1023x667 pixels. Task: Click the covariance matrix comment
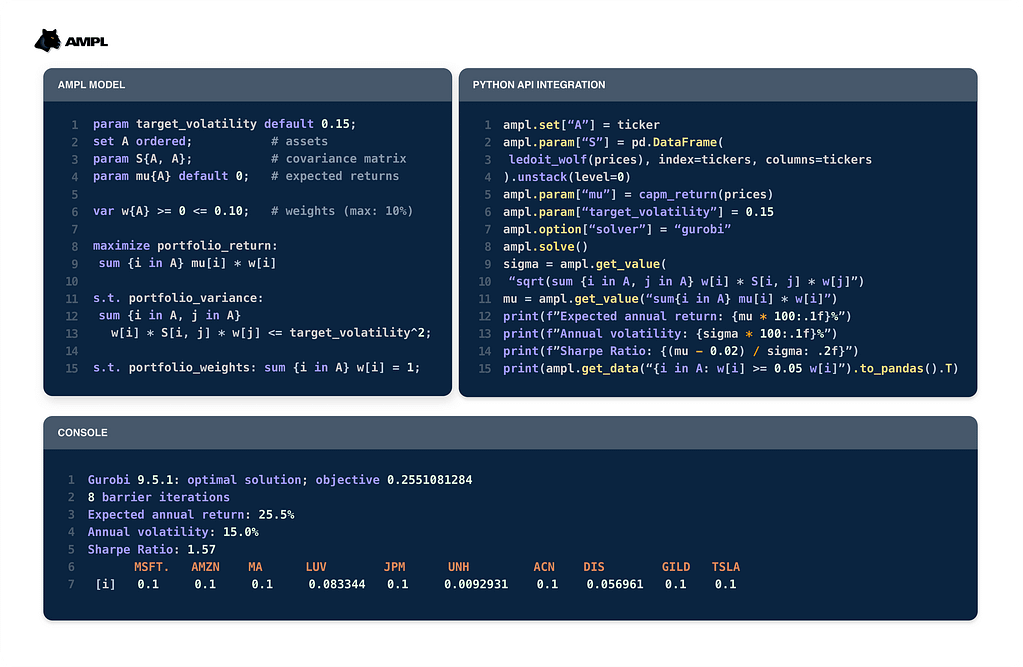pos(338,159)
